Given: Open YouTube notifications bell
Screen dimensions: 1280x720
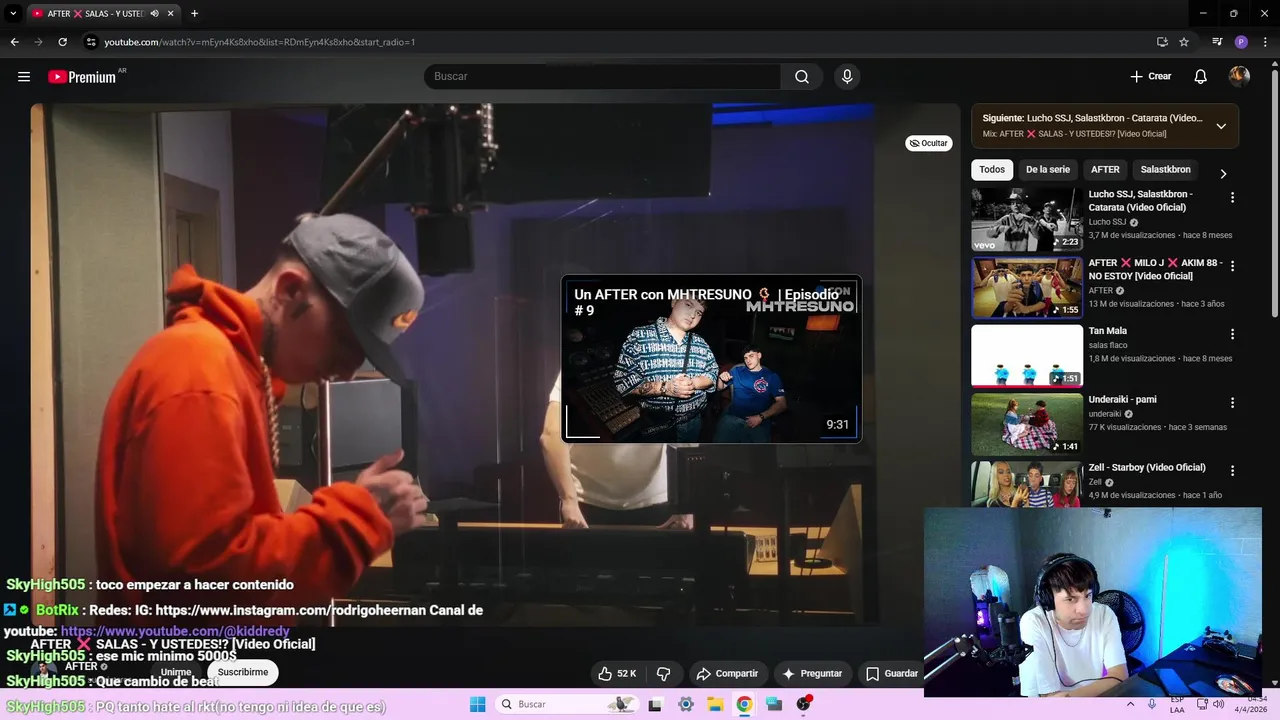Looking at the screenshot, I should coord(1201,77).
